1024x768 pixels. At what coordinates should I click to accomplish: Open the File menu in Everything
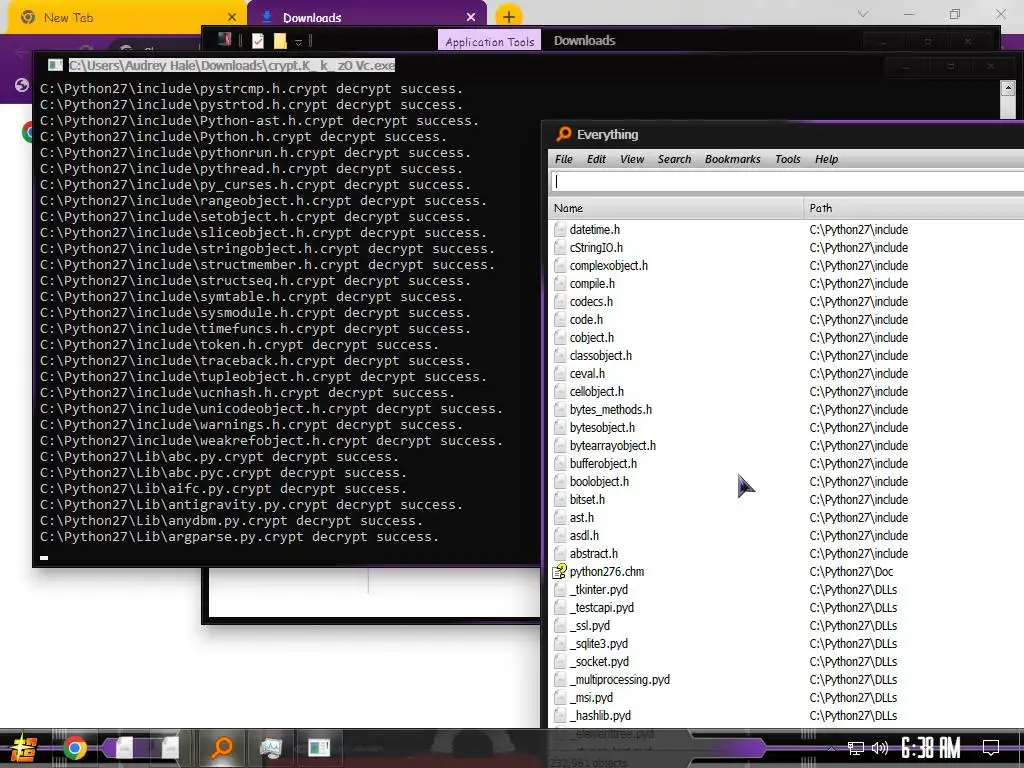pyautogui.click(x=564, y=159)
